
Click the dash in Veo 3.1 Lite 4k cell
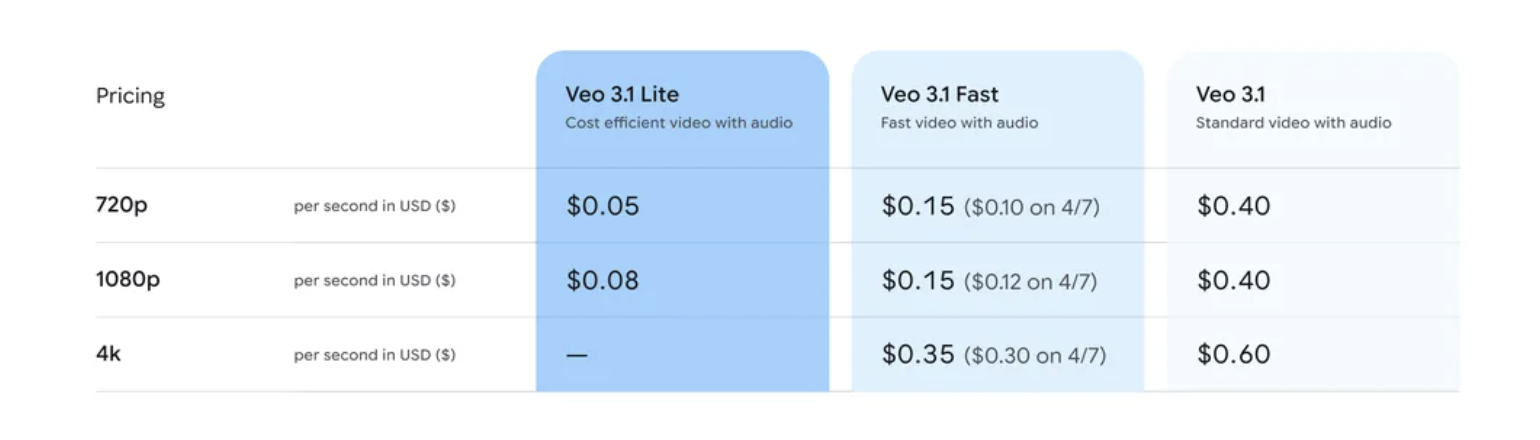577,355
